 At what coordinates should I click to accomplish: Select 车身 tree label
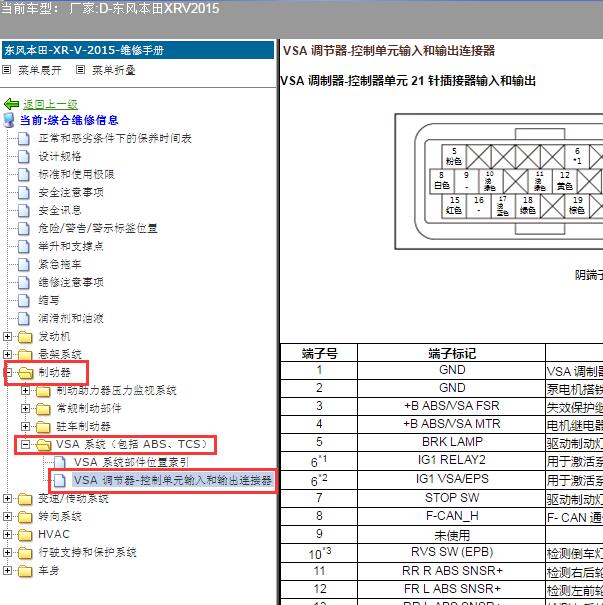(x=49, y=571)
